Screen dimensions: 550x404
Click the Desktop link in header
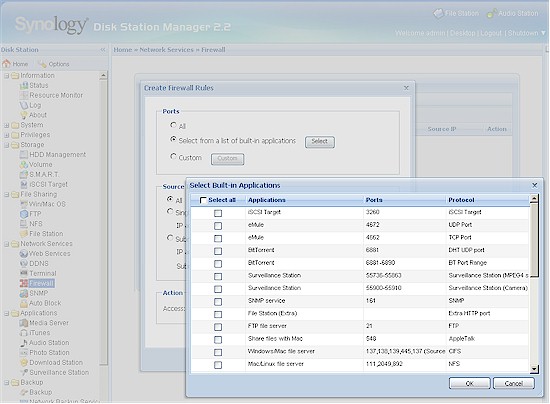(463, 33)
